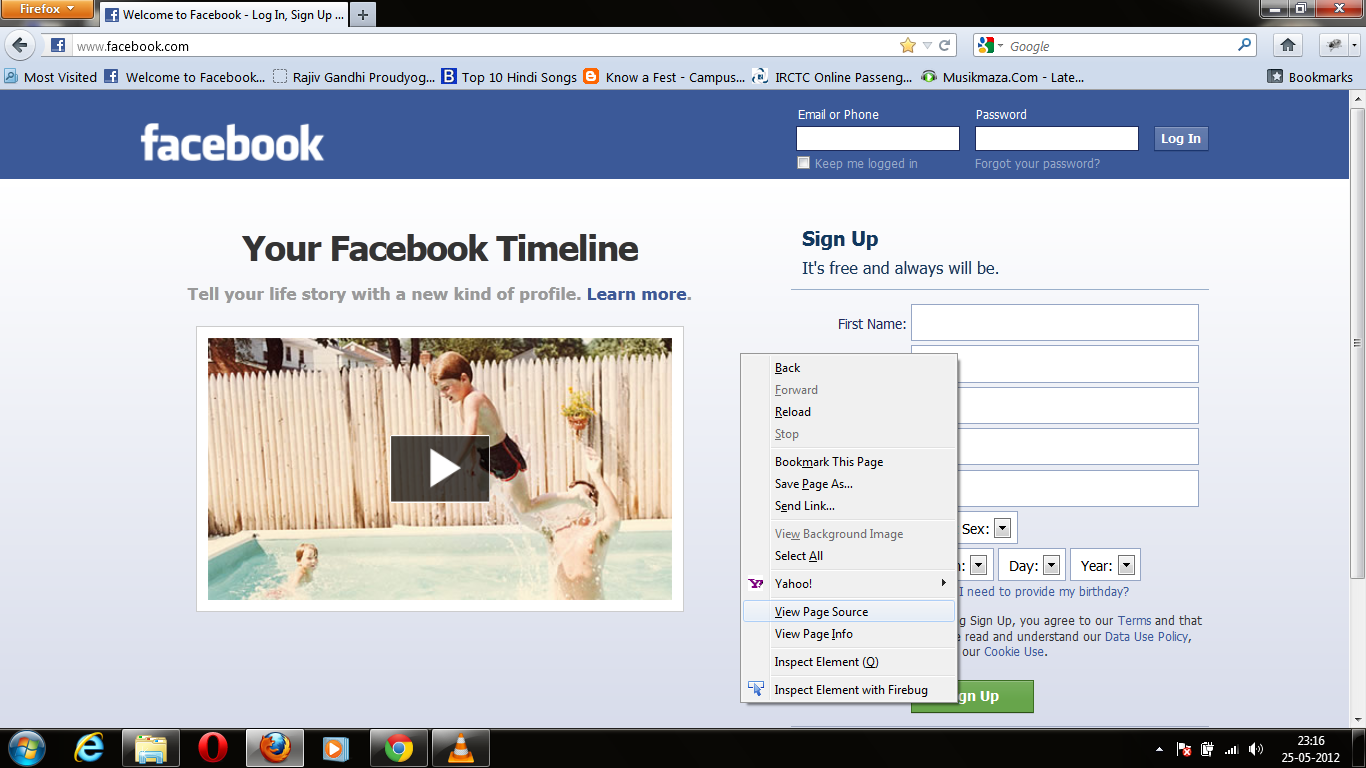
Task: Click the Firebug icon in the navigation toolbar
Action: coord(1334,45)
